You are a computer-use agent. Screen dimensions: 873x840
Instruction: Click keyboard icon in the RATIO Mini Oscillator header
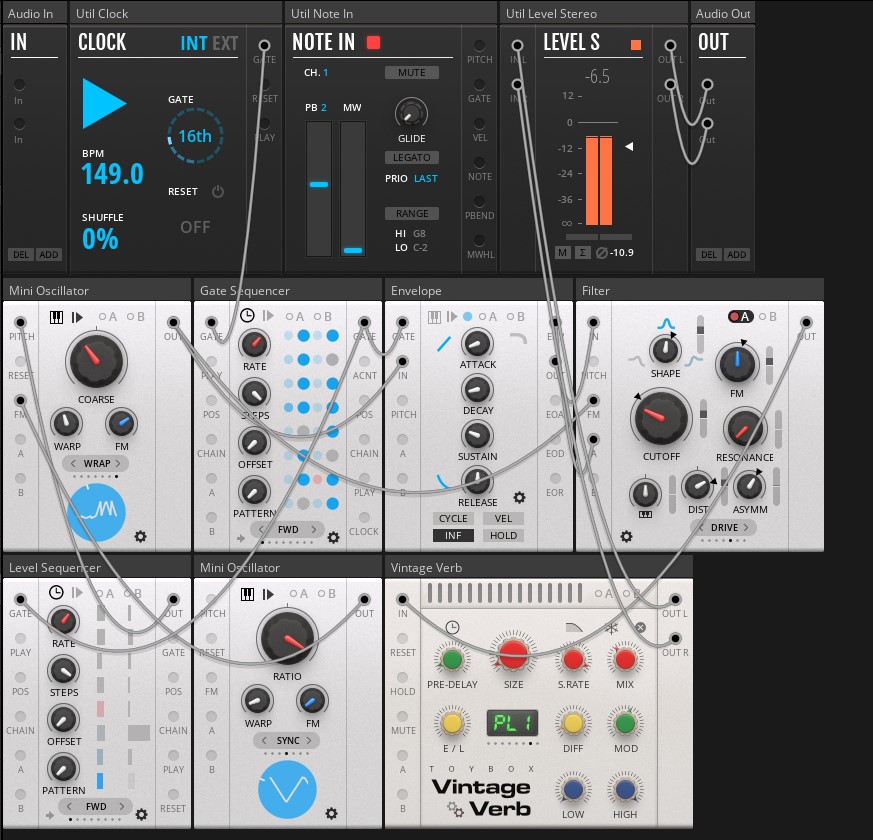click(x=247, y=594)
